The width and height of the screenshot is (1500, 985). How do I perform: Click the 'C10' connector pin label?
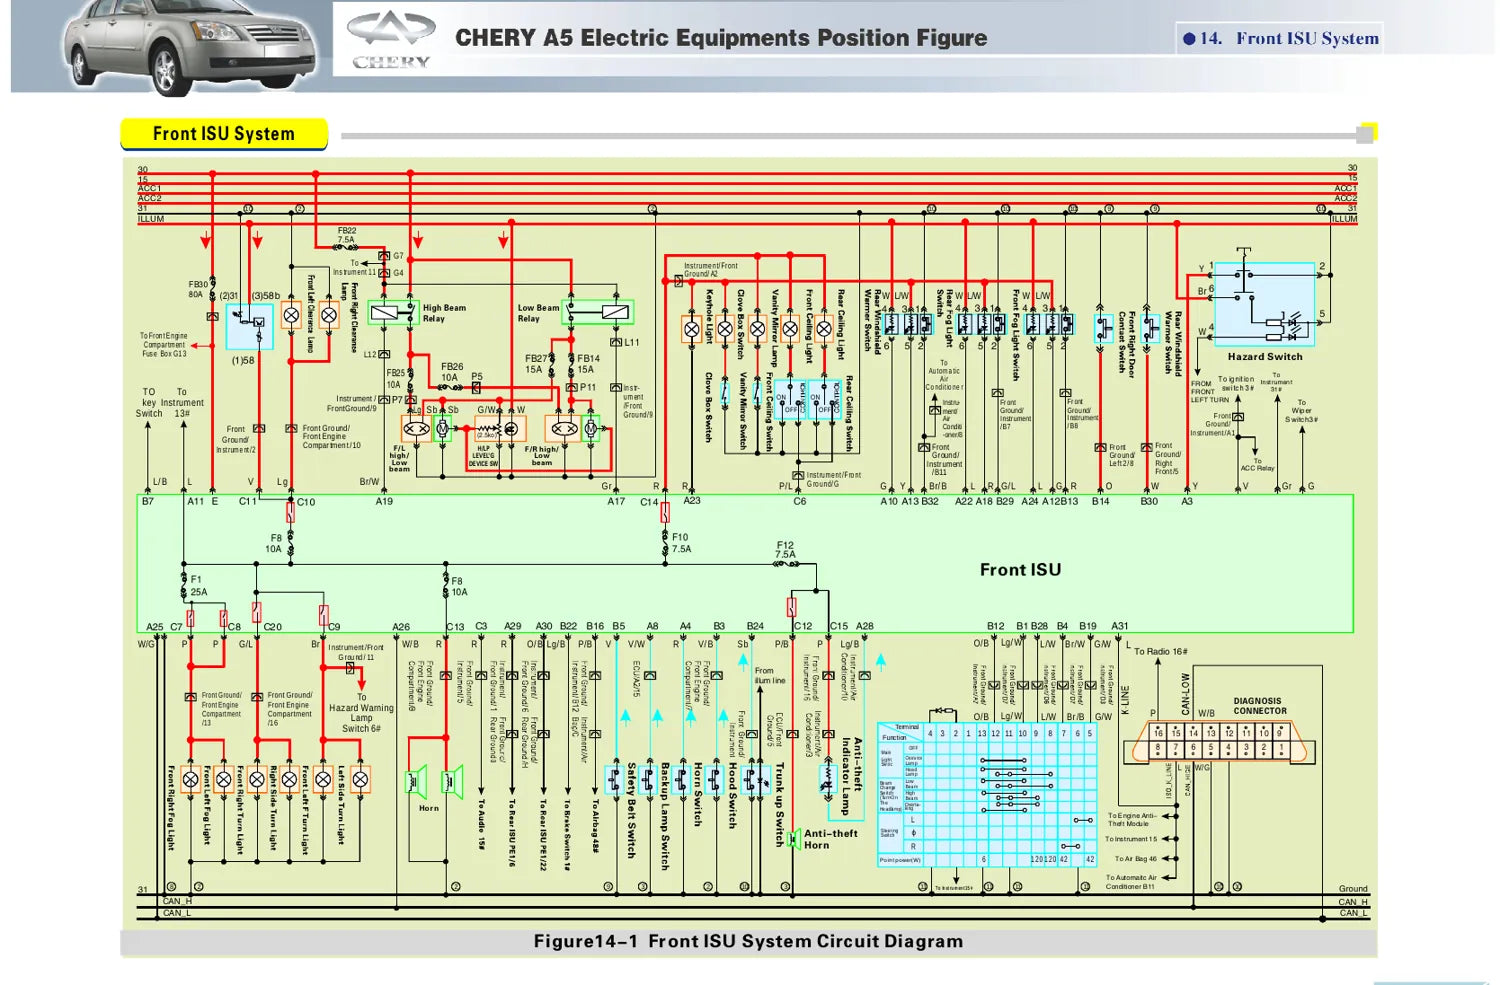[x=306, y=502]
